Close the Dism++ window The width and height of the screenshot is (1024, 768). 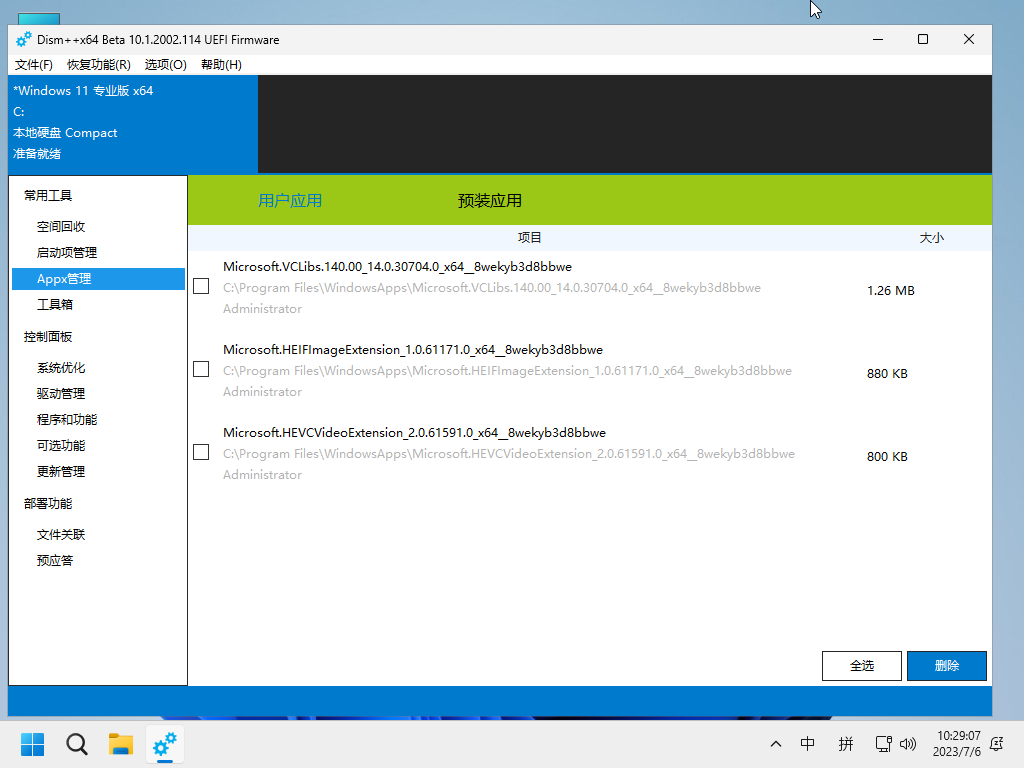tap(968, 40)
